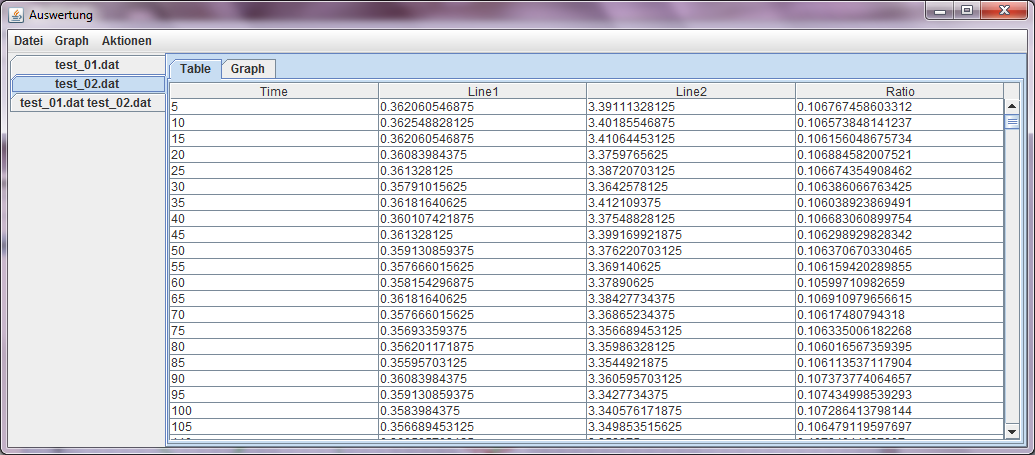Maximize the Auswertung window
Screen dimensions: 1035x455
[967, 11]
